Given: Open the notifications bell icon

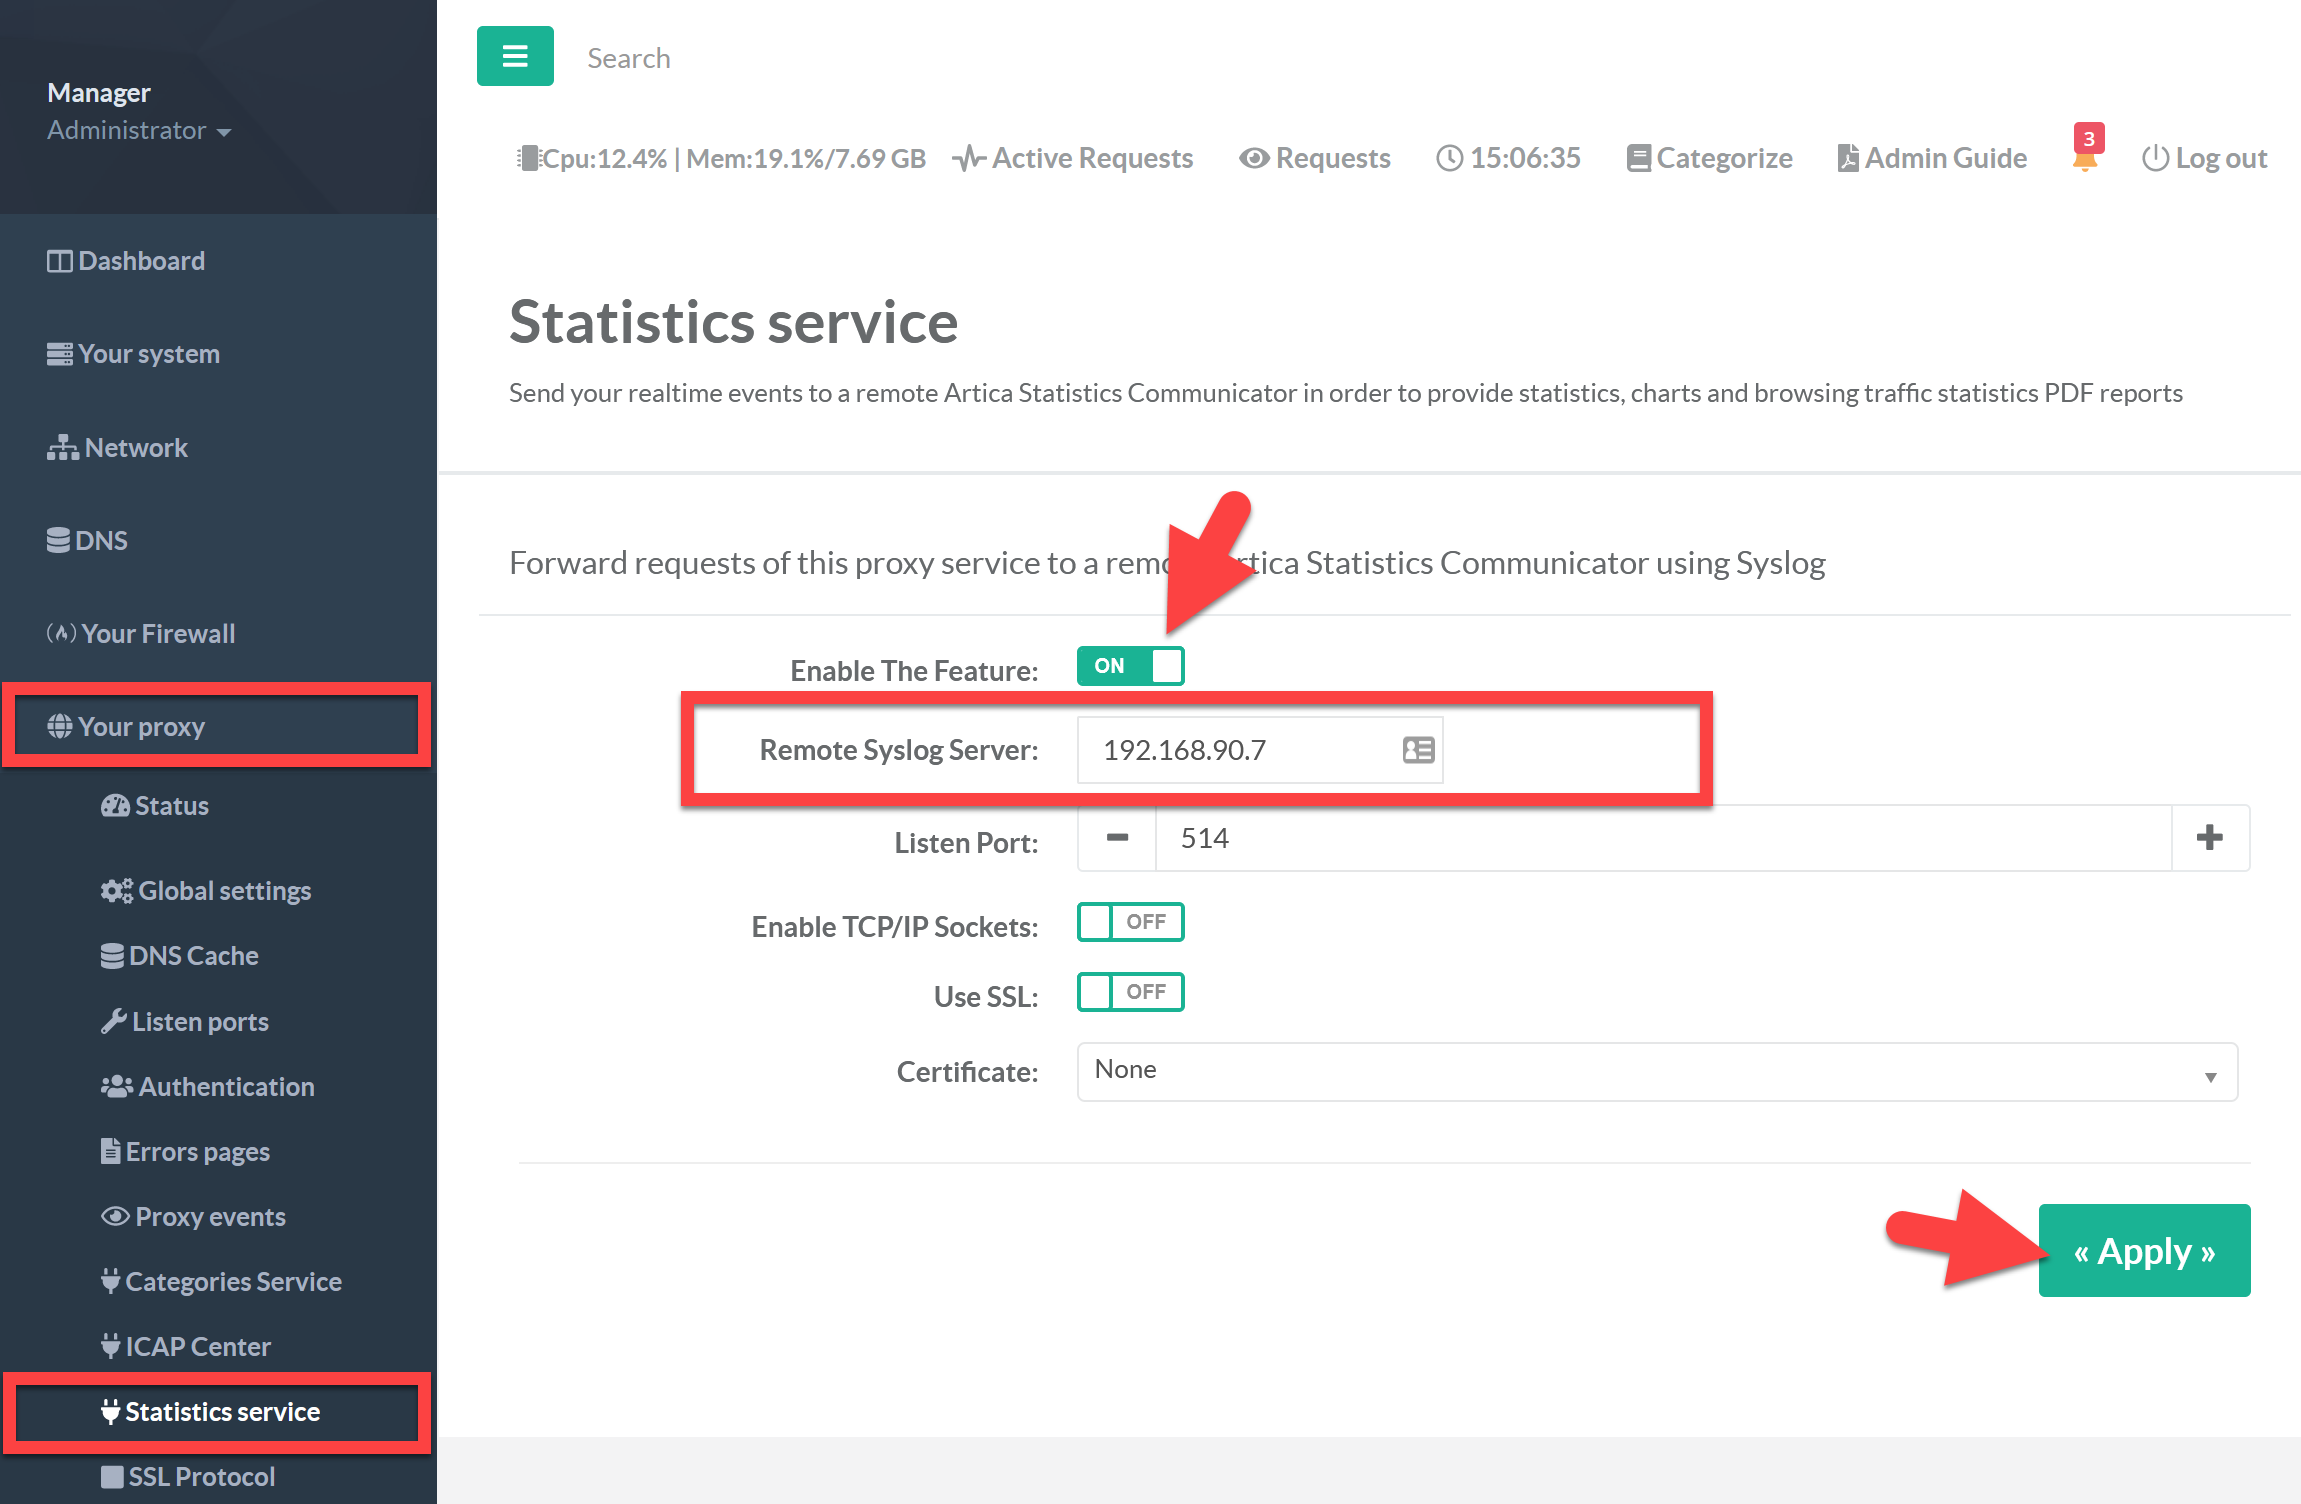Looking at the screenshot, I should [x=2085, y=158].
